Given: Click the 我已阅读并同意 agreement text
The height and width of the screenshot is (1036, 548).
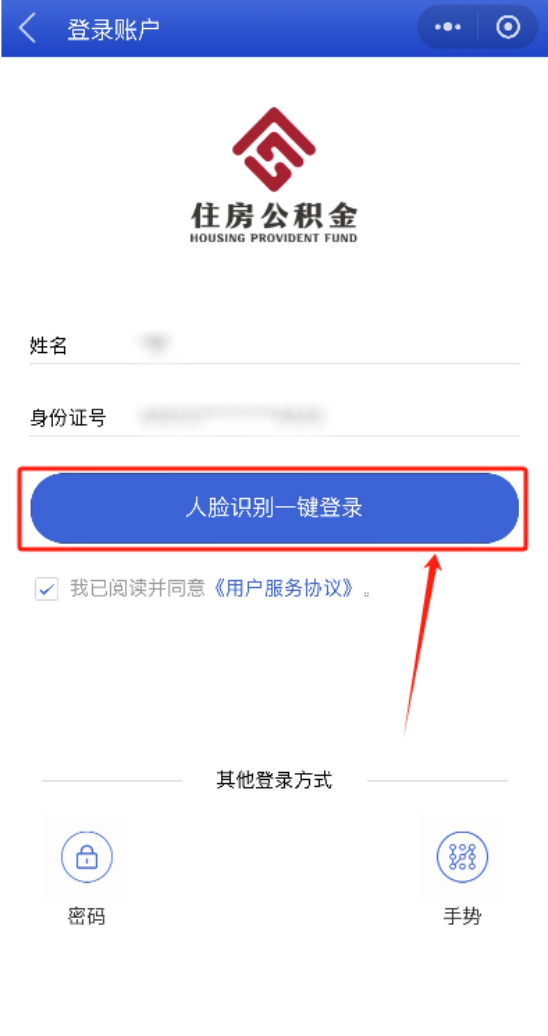Looking at the screenshot, I should (138, 589).
